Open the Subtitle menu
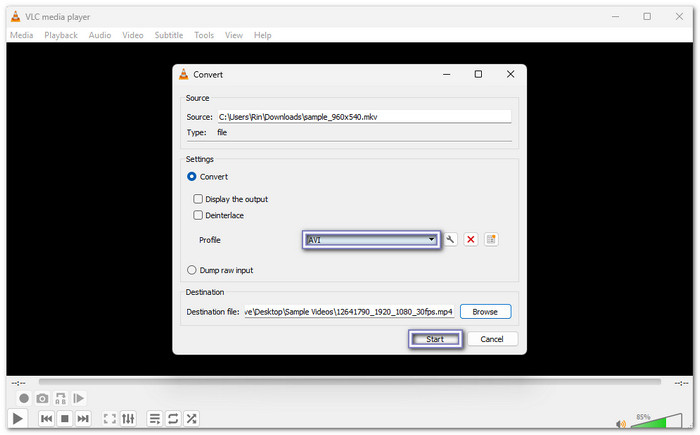Screen dimensions: 700x435 point(169,35)
